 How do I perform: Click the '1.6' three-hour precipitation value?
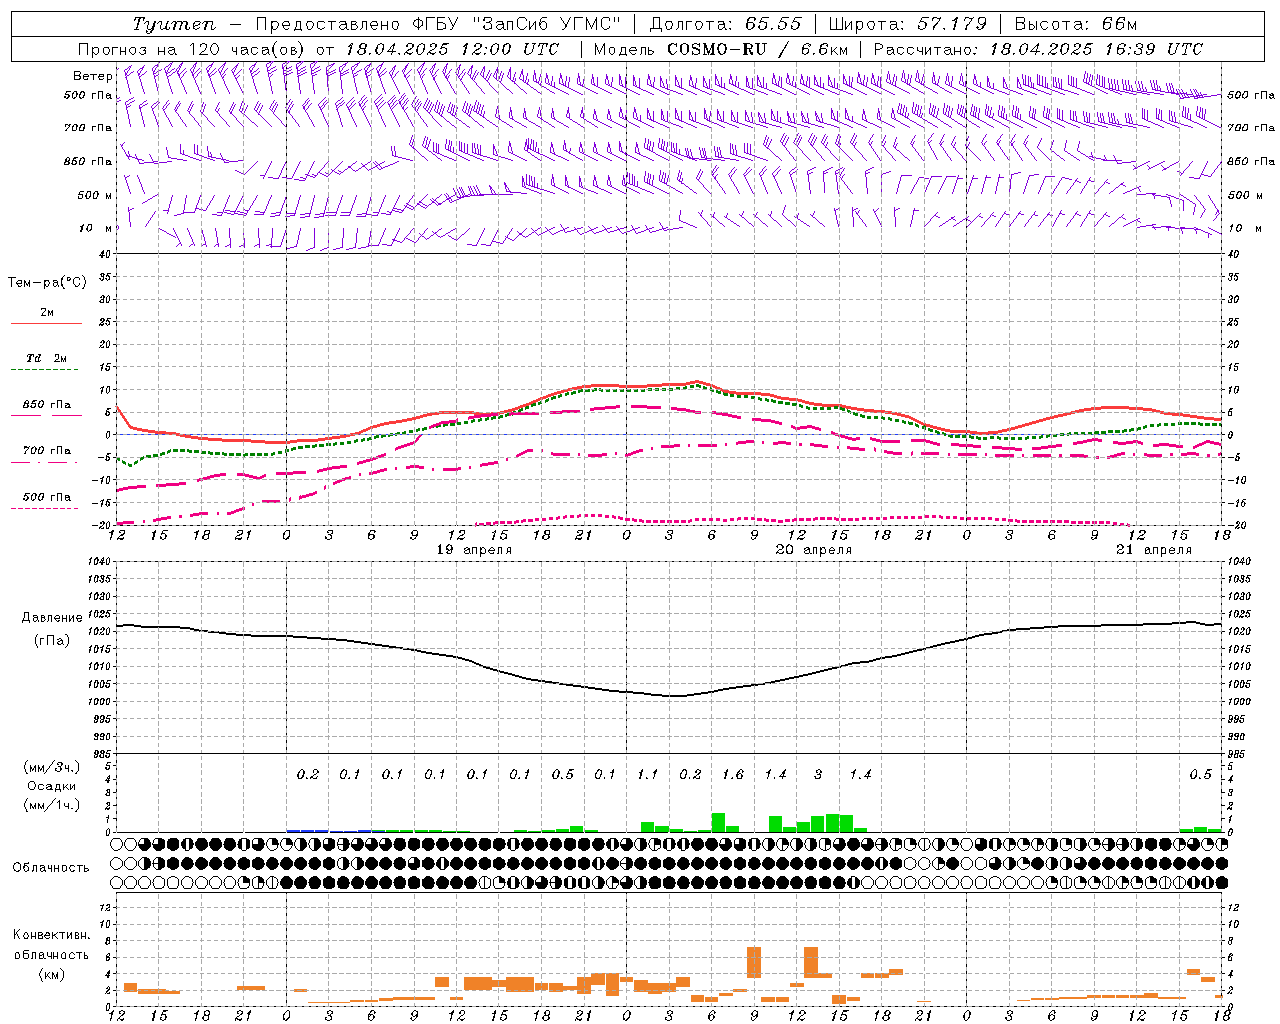pos(733,774)
